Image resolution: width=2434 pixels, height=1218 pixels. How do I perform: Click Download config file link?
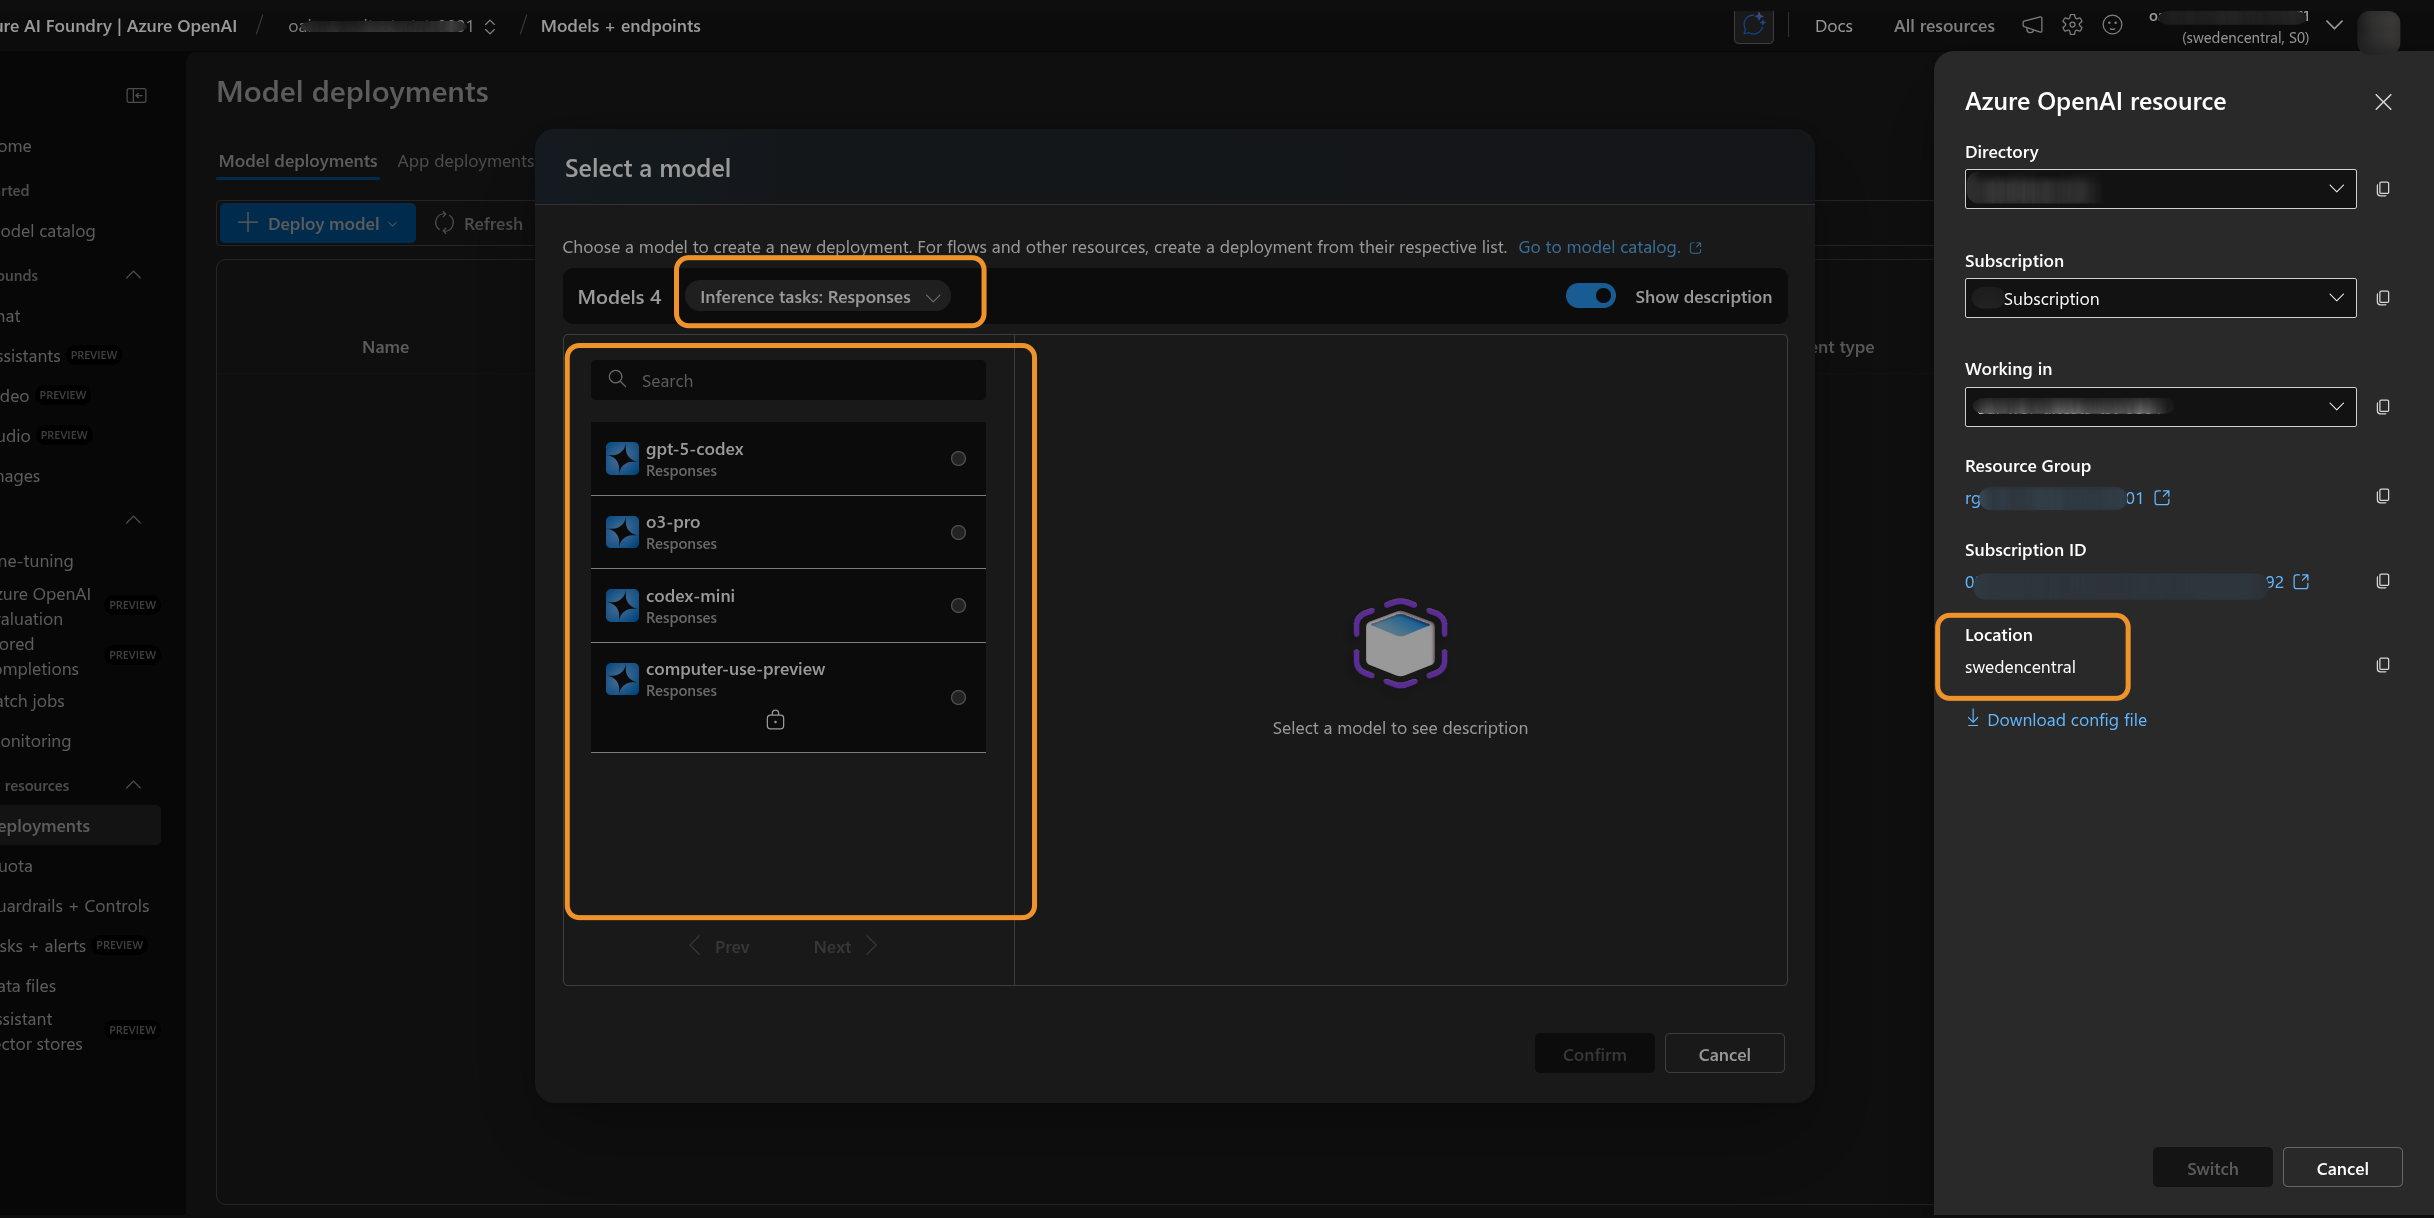coord(2066,720)
